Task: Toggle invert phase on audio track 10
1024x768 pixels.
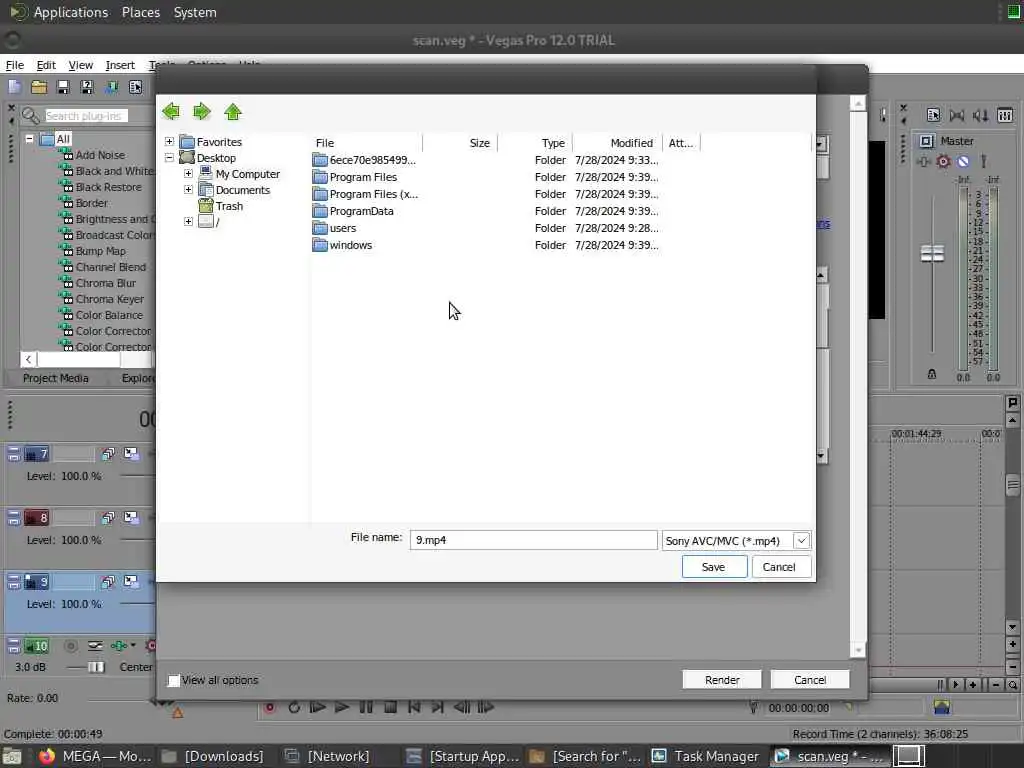Action: tap(95, 646)
